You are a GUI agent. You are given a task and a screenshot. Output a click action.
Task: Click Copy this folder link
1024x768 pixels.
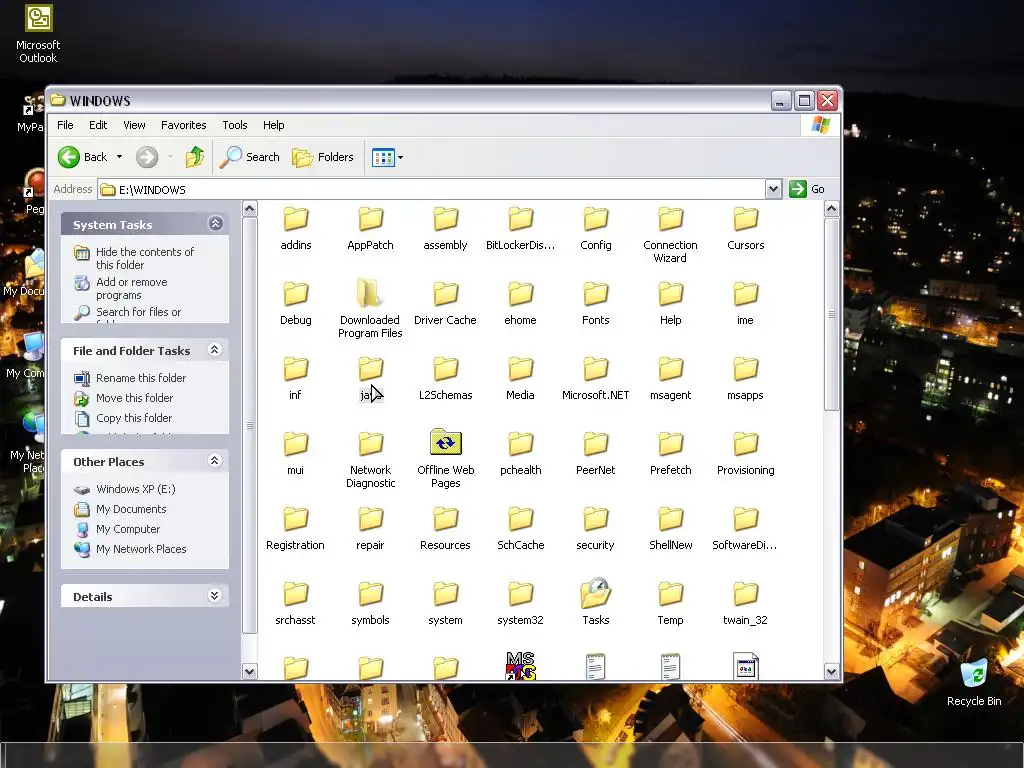134,418
